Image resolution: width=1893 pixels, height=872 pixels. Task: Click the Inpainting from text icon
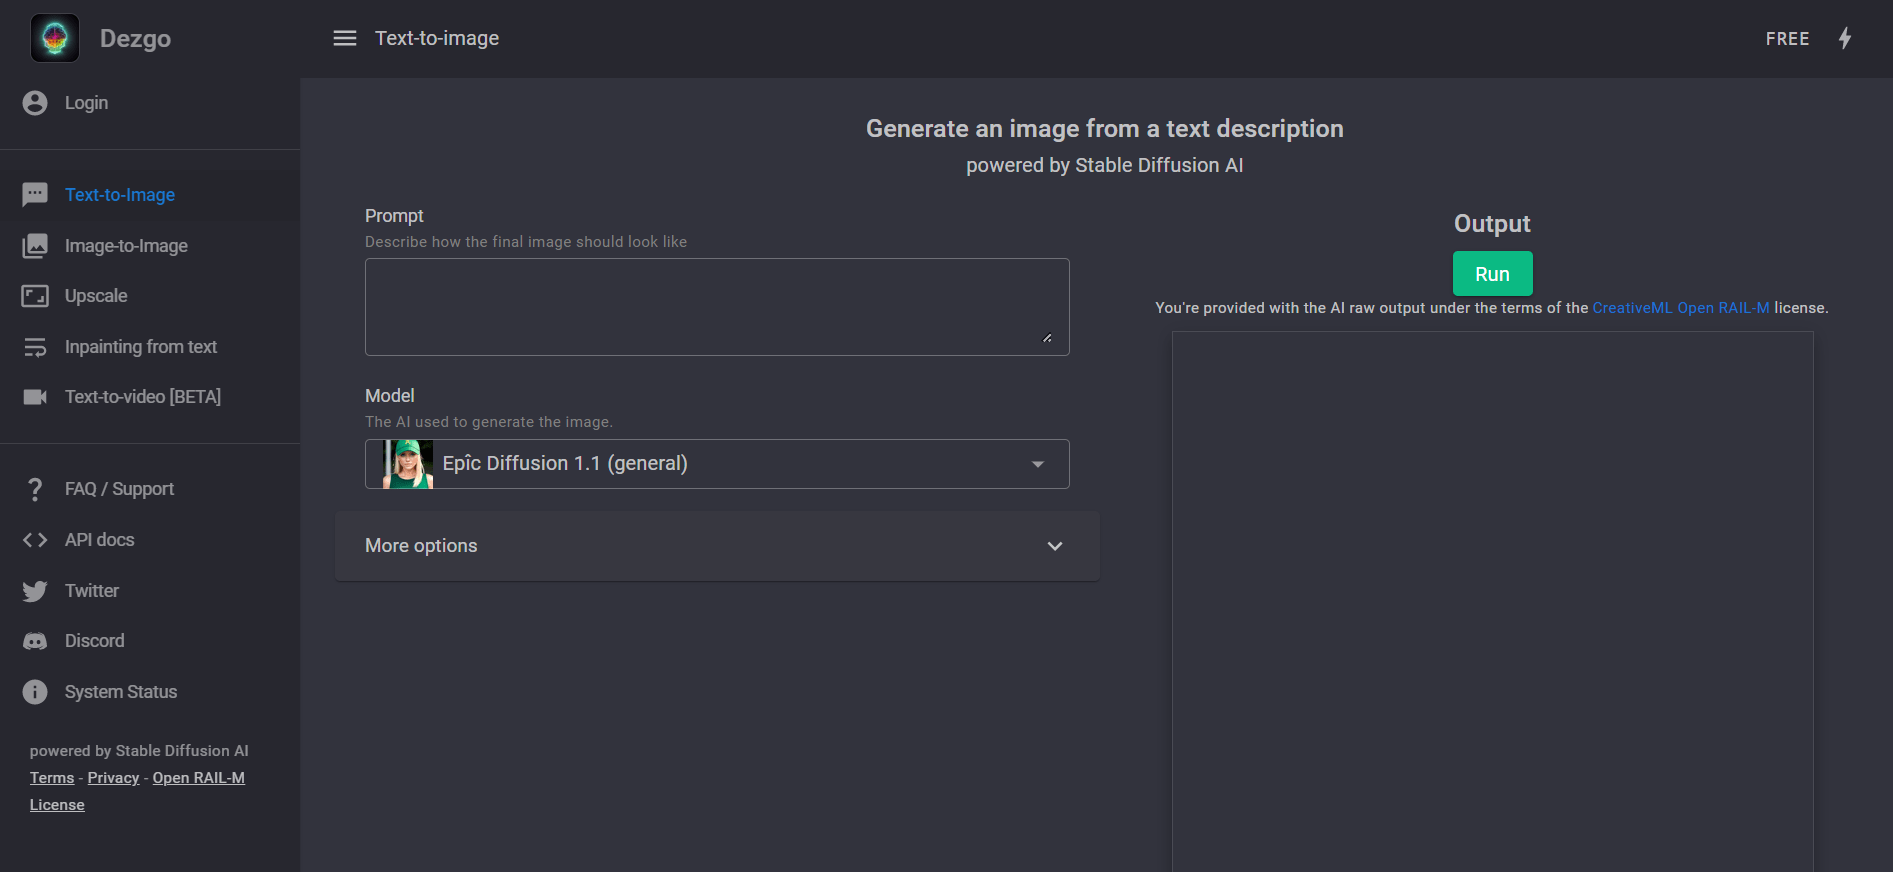[x=35, y=347]
